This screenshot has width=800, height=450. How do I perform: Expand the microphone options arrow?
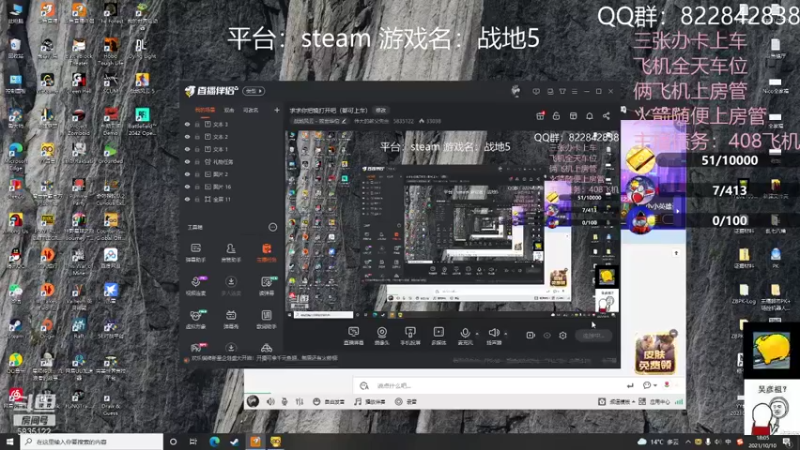pos(477,334)
